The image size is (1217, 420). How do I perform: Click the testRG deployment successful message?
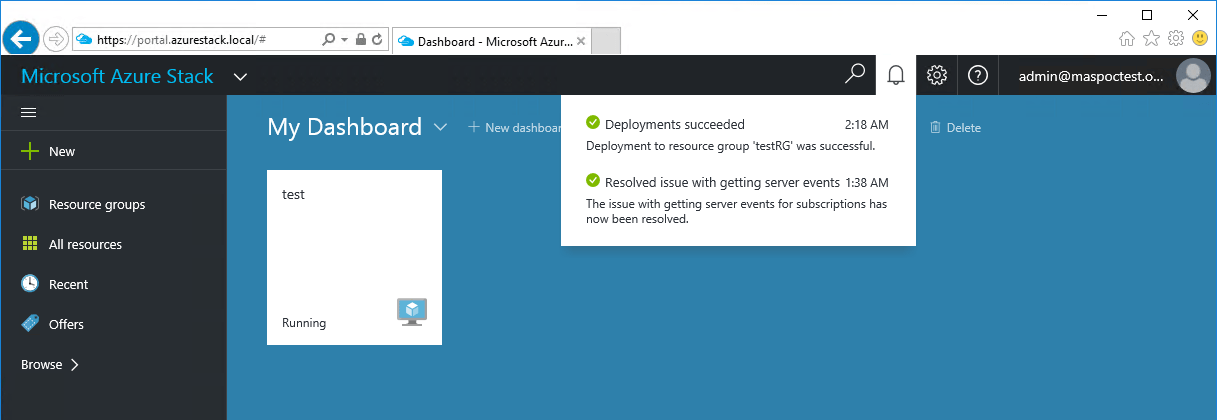click(730, 146)
